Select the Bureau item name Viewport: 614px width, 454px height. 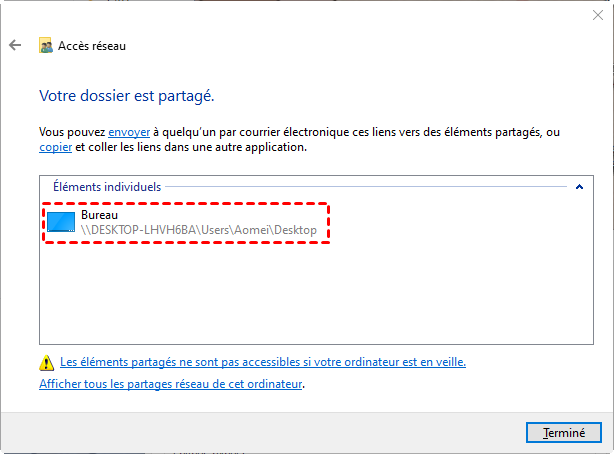coord(101,215)
